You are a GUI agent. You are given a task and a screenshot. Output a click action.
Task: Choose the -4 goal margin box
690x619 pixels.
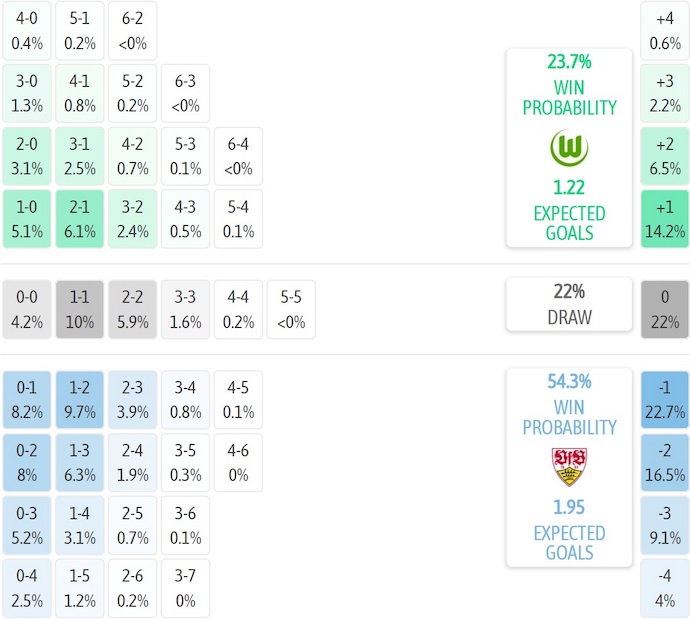664,589
